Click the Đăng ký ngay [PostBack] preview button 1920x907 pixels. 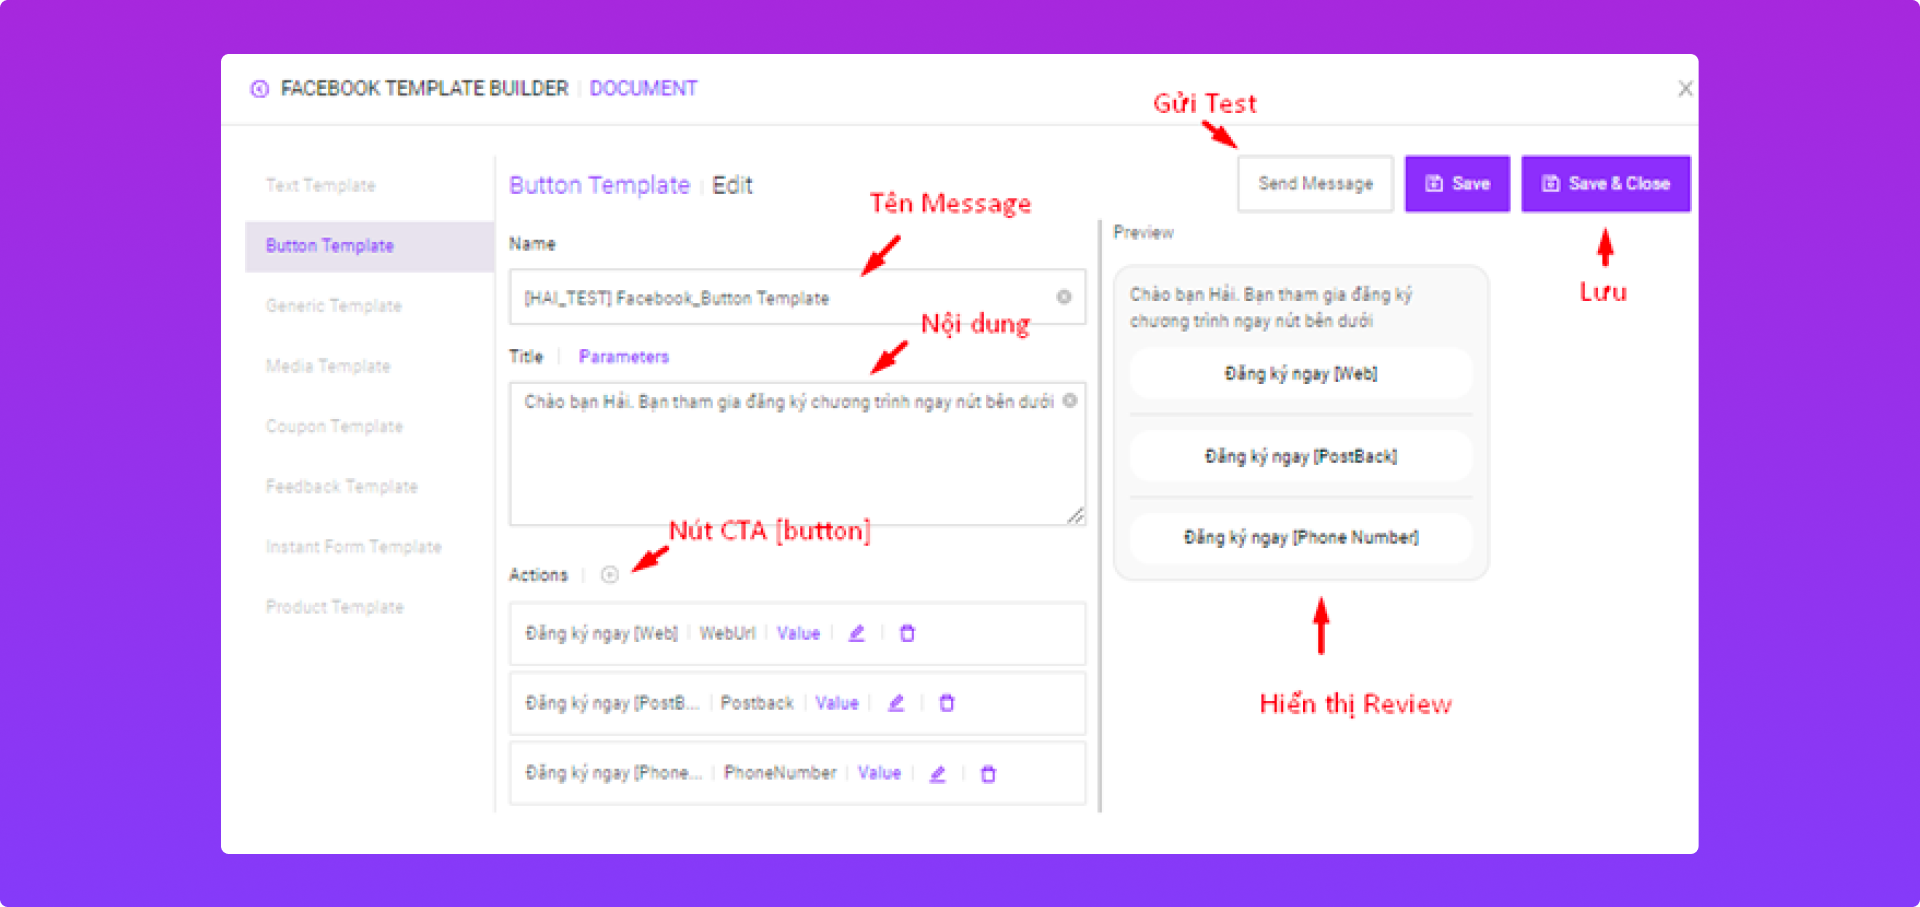click(1300, 456)
